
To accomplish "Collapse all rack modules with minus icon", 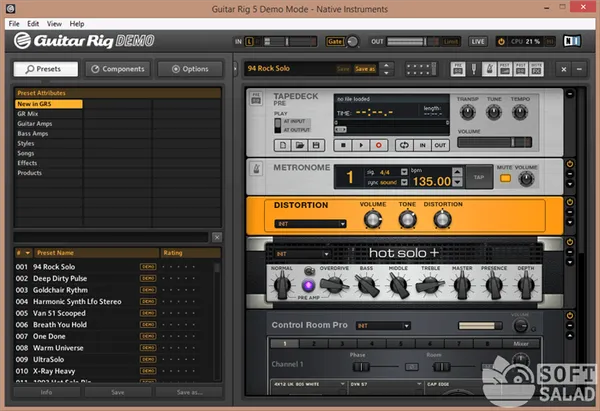I will coord(579,69).
